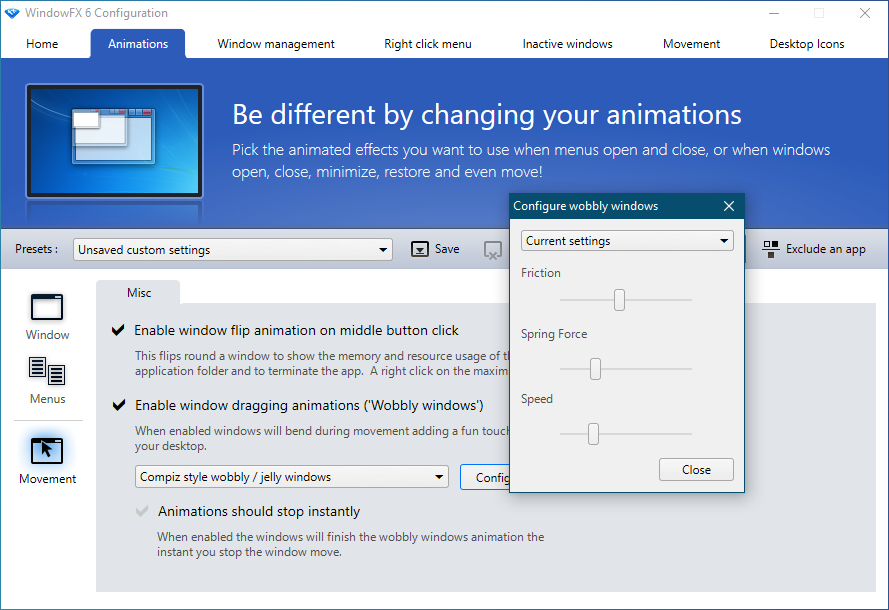Click the Speed slider handle
Screen dimensions: 889x610
pos(593,434)
